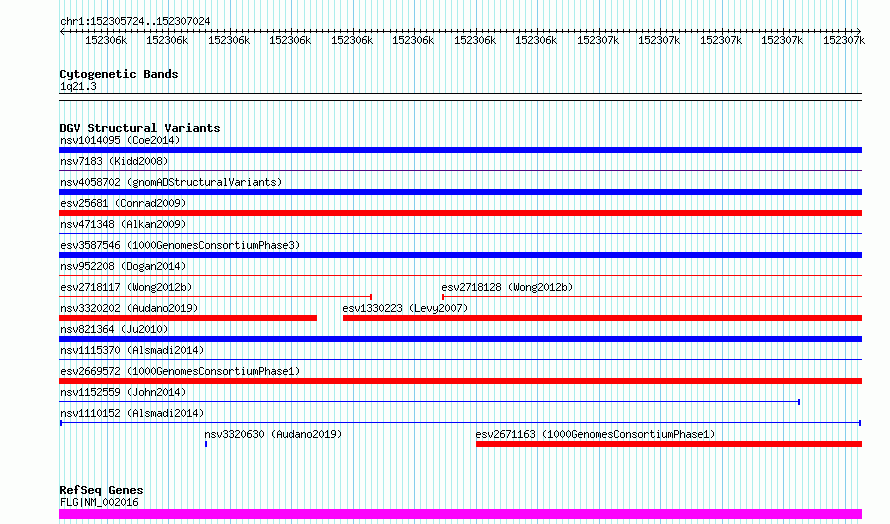Open esv3587546 (1000GenomesConsortiumPhase3) label
The image size is (890, 524).
tap(180, 245)
